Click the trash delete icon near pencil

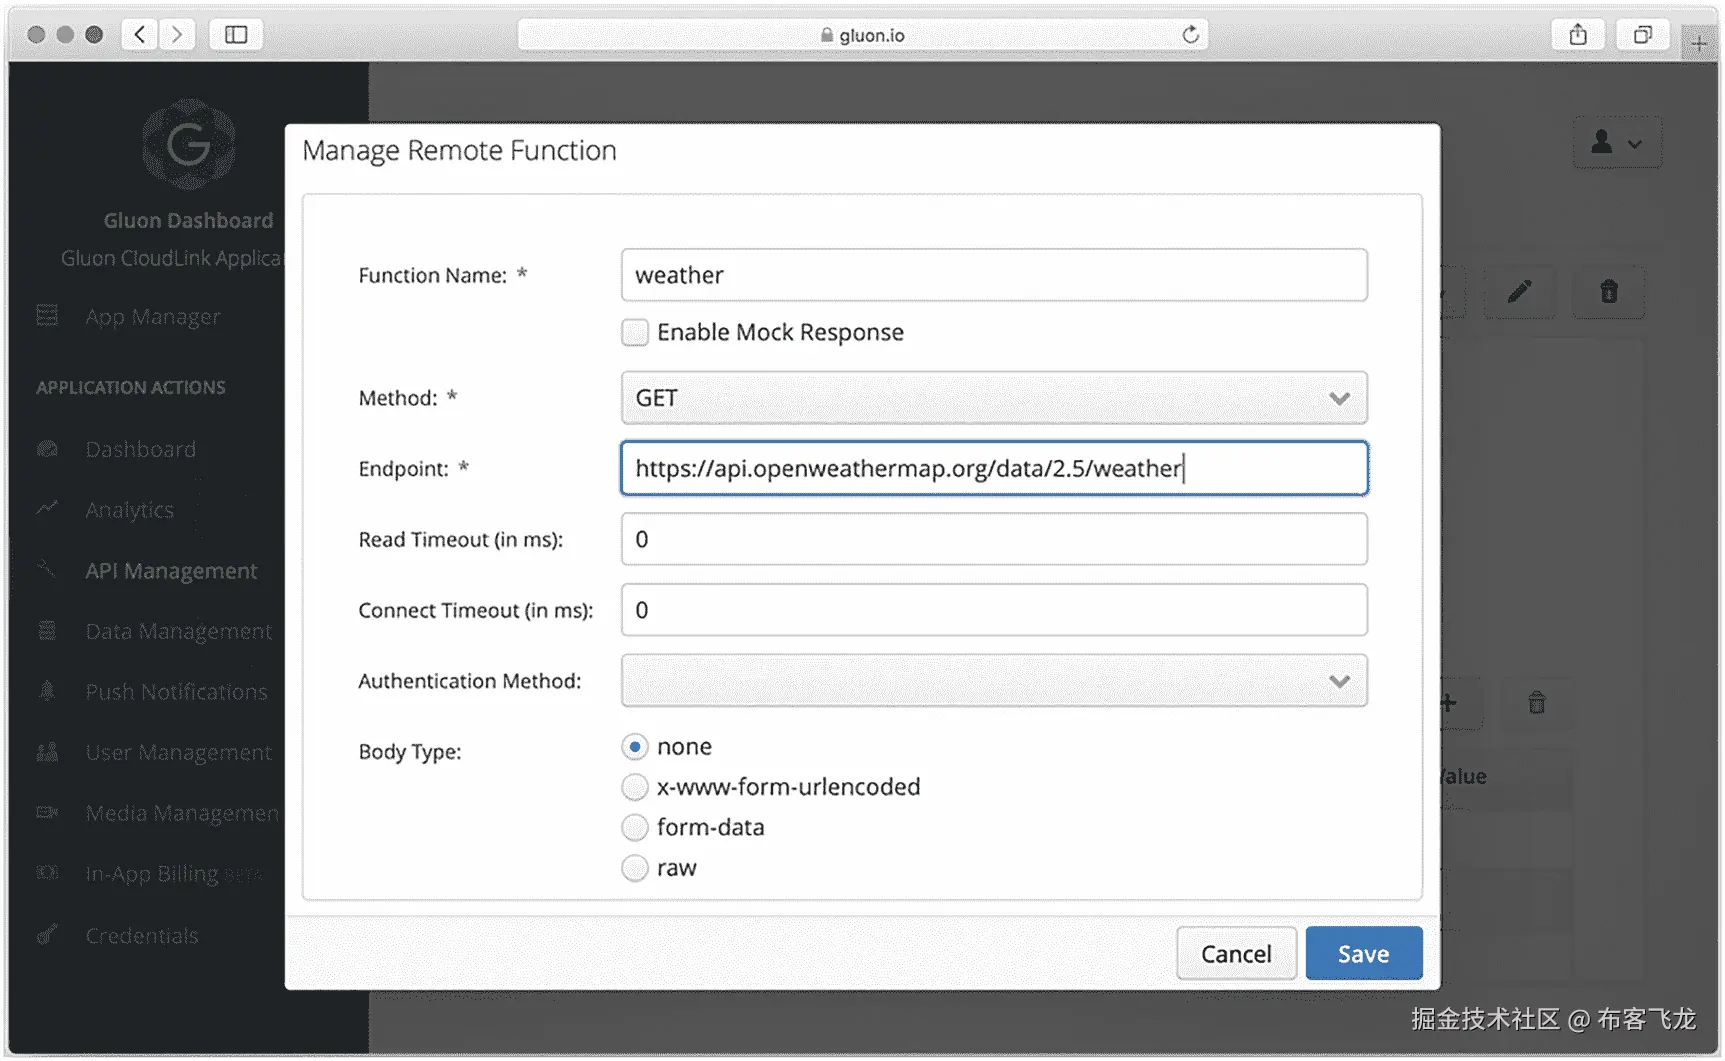click(1608, 292)
